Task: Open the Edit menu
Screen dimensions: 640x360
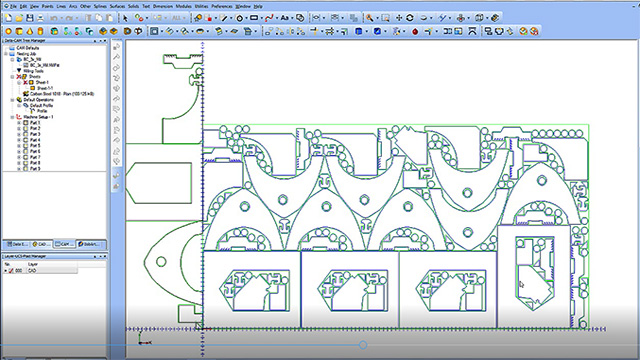Action: tap(23, 7)
